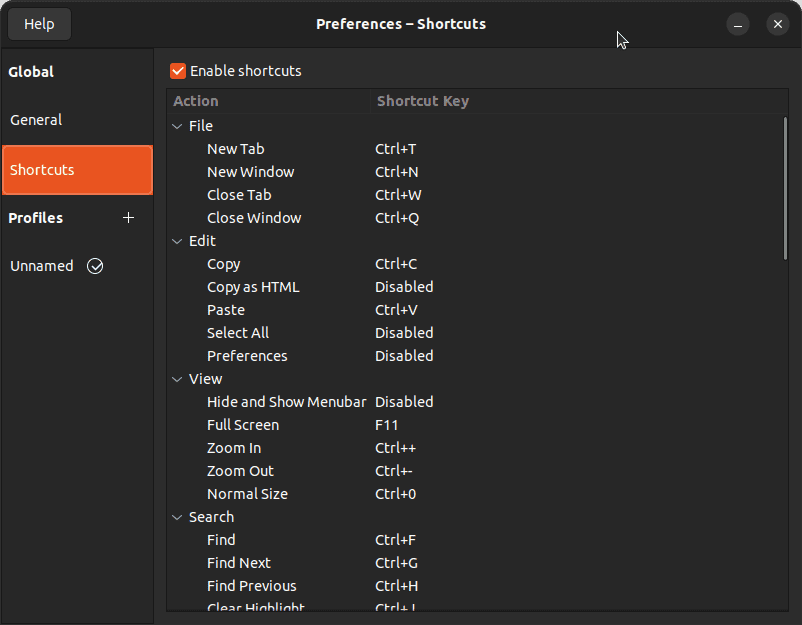
Task: Click the Action column header
Action: [269, 101]
